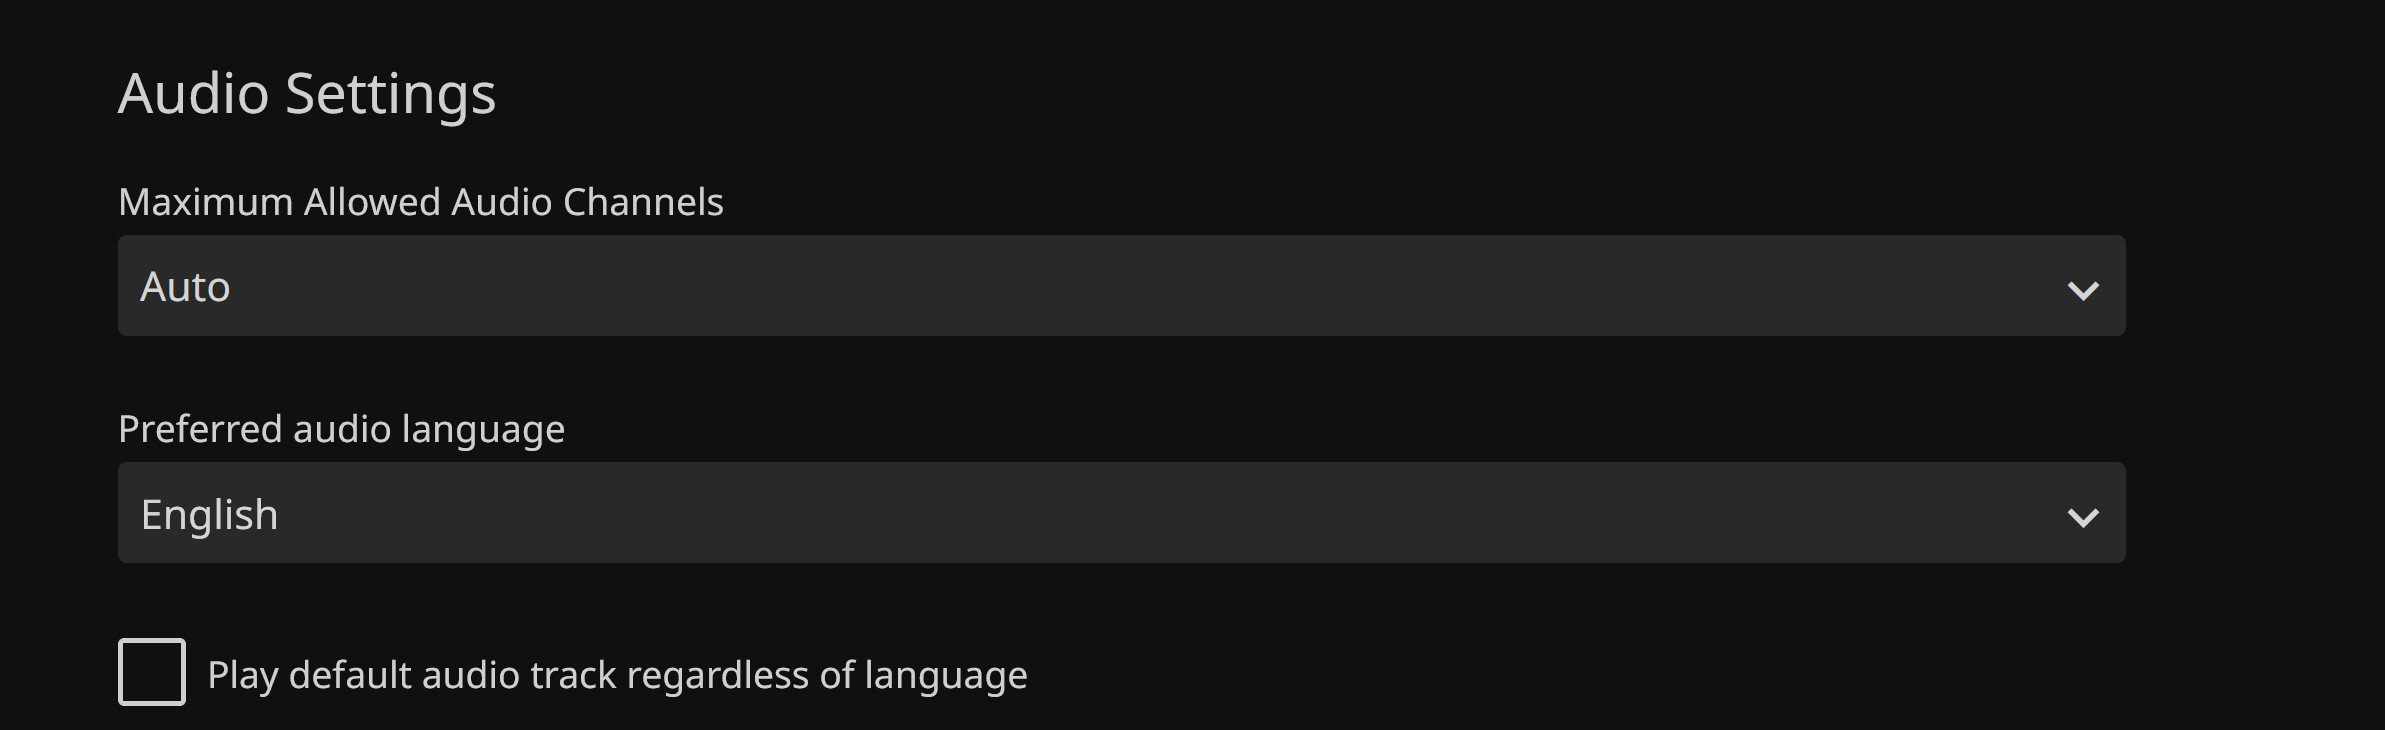Click the 'Preferred audio language' label
Viewport: 2385px width, 730px height.
(341, 429)
